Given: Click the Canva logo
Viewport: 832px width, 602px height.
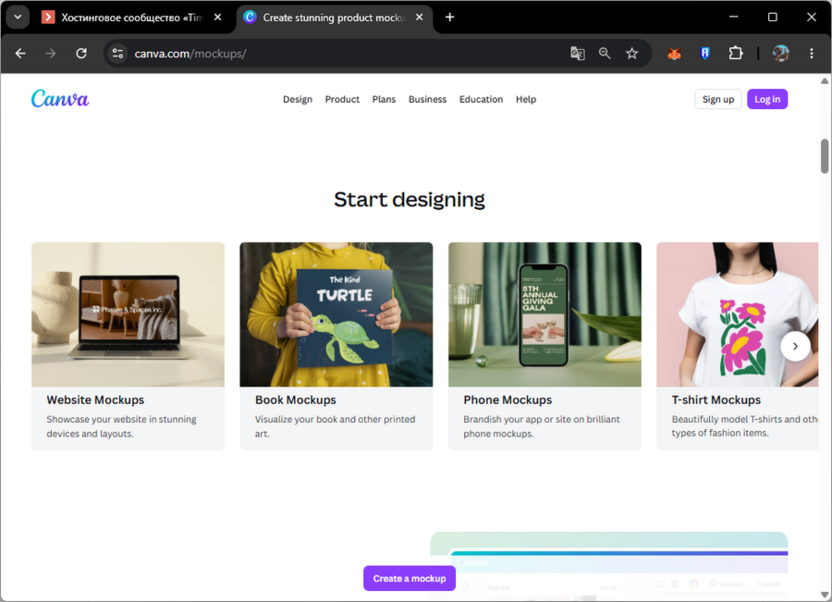Looking at the screenshot, I should point(60,99).
